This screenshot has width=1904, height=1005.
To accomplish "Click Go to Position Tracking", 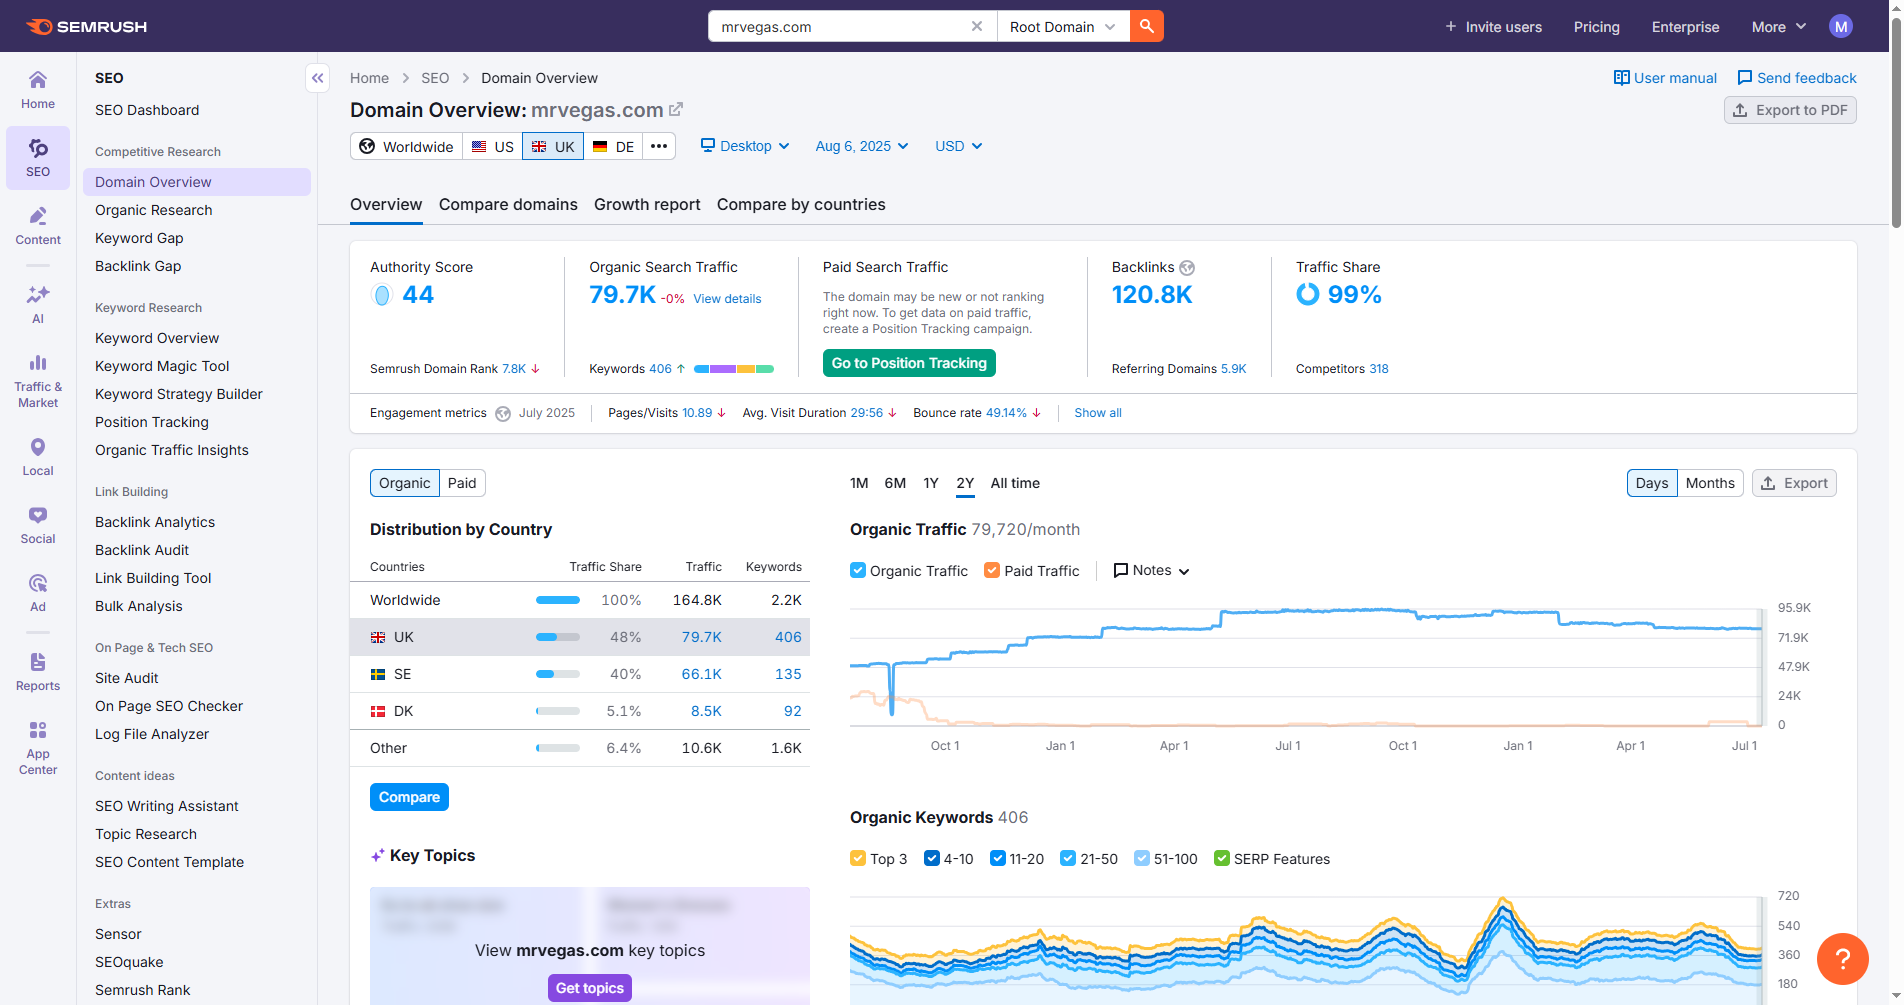I will pos(909,363).
